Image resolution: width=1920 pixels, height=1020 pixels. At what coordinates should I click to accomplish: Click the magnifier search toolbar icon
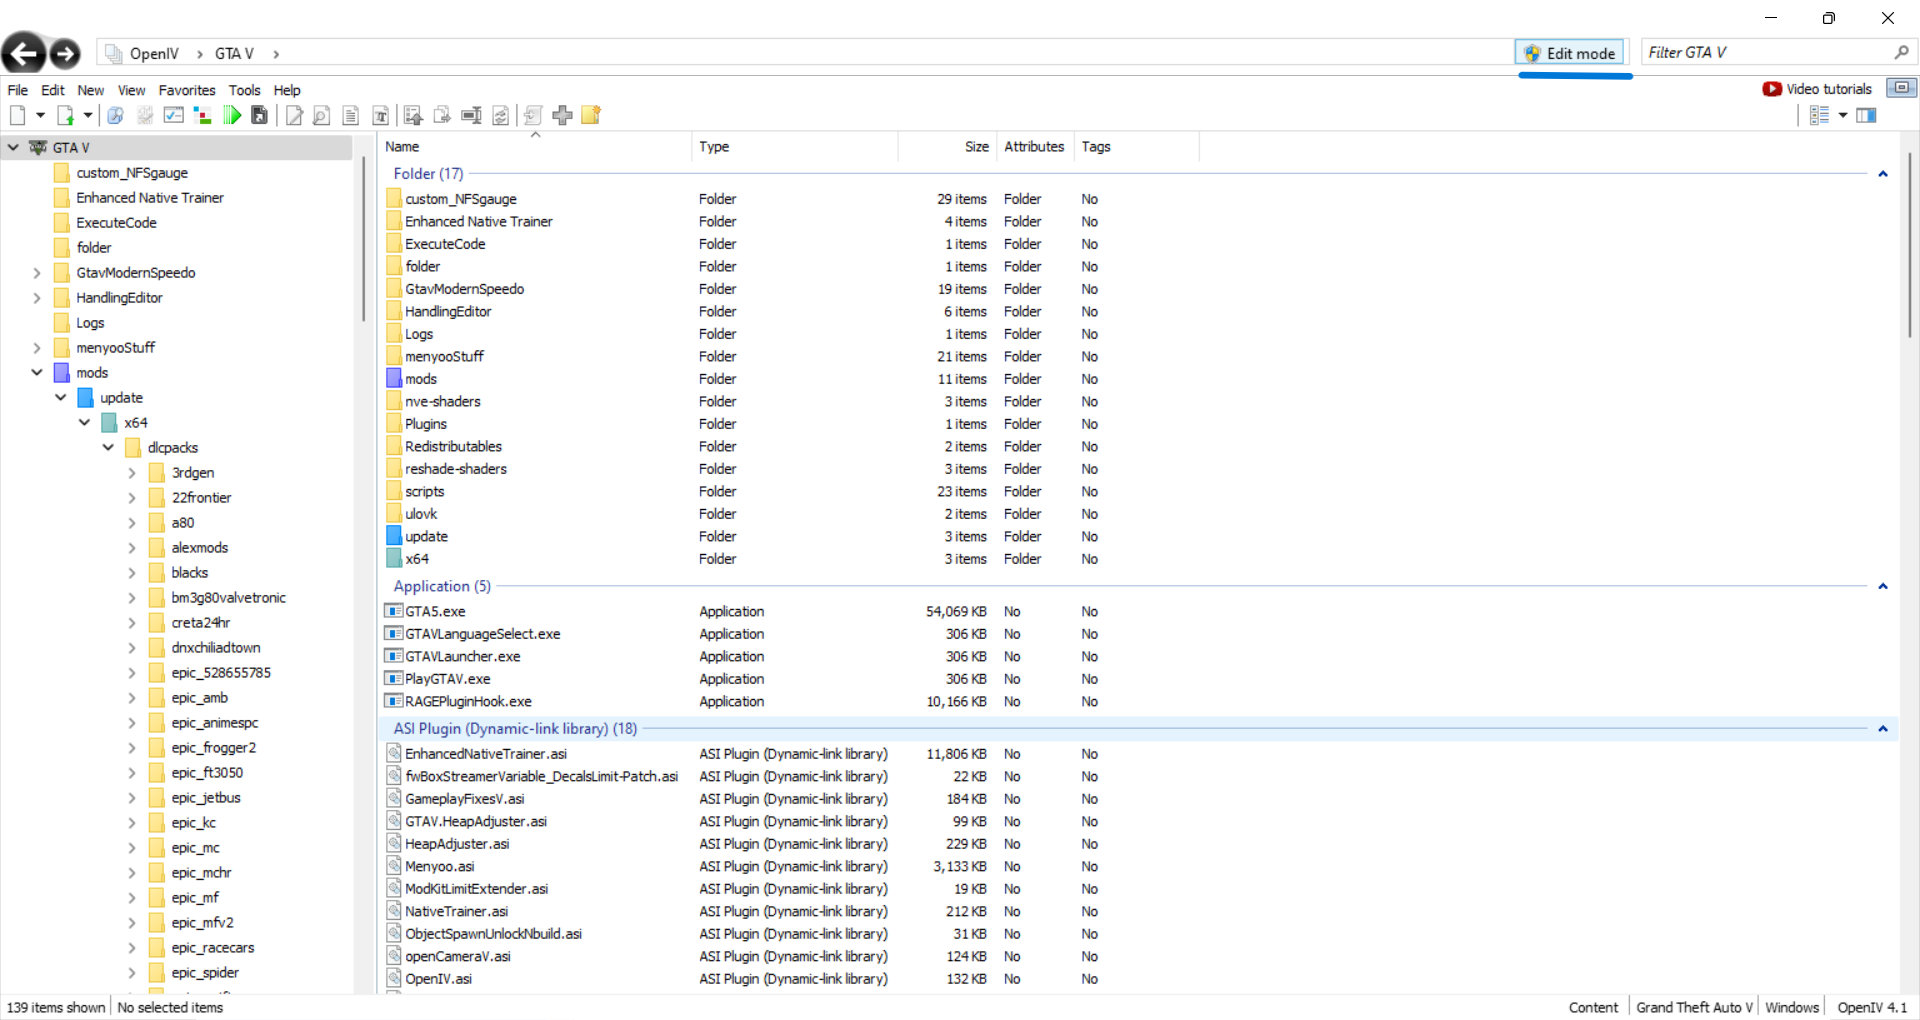116,116
